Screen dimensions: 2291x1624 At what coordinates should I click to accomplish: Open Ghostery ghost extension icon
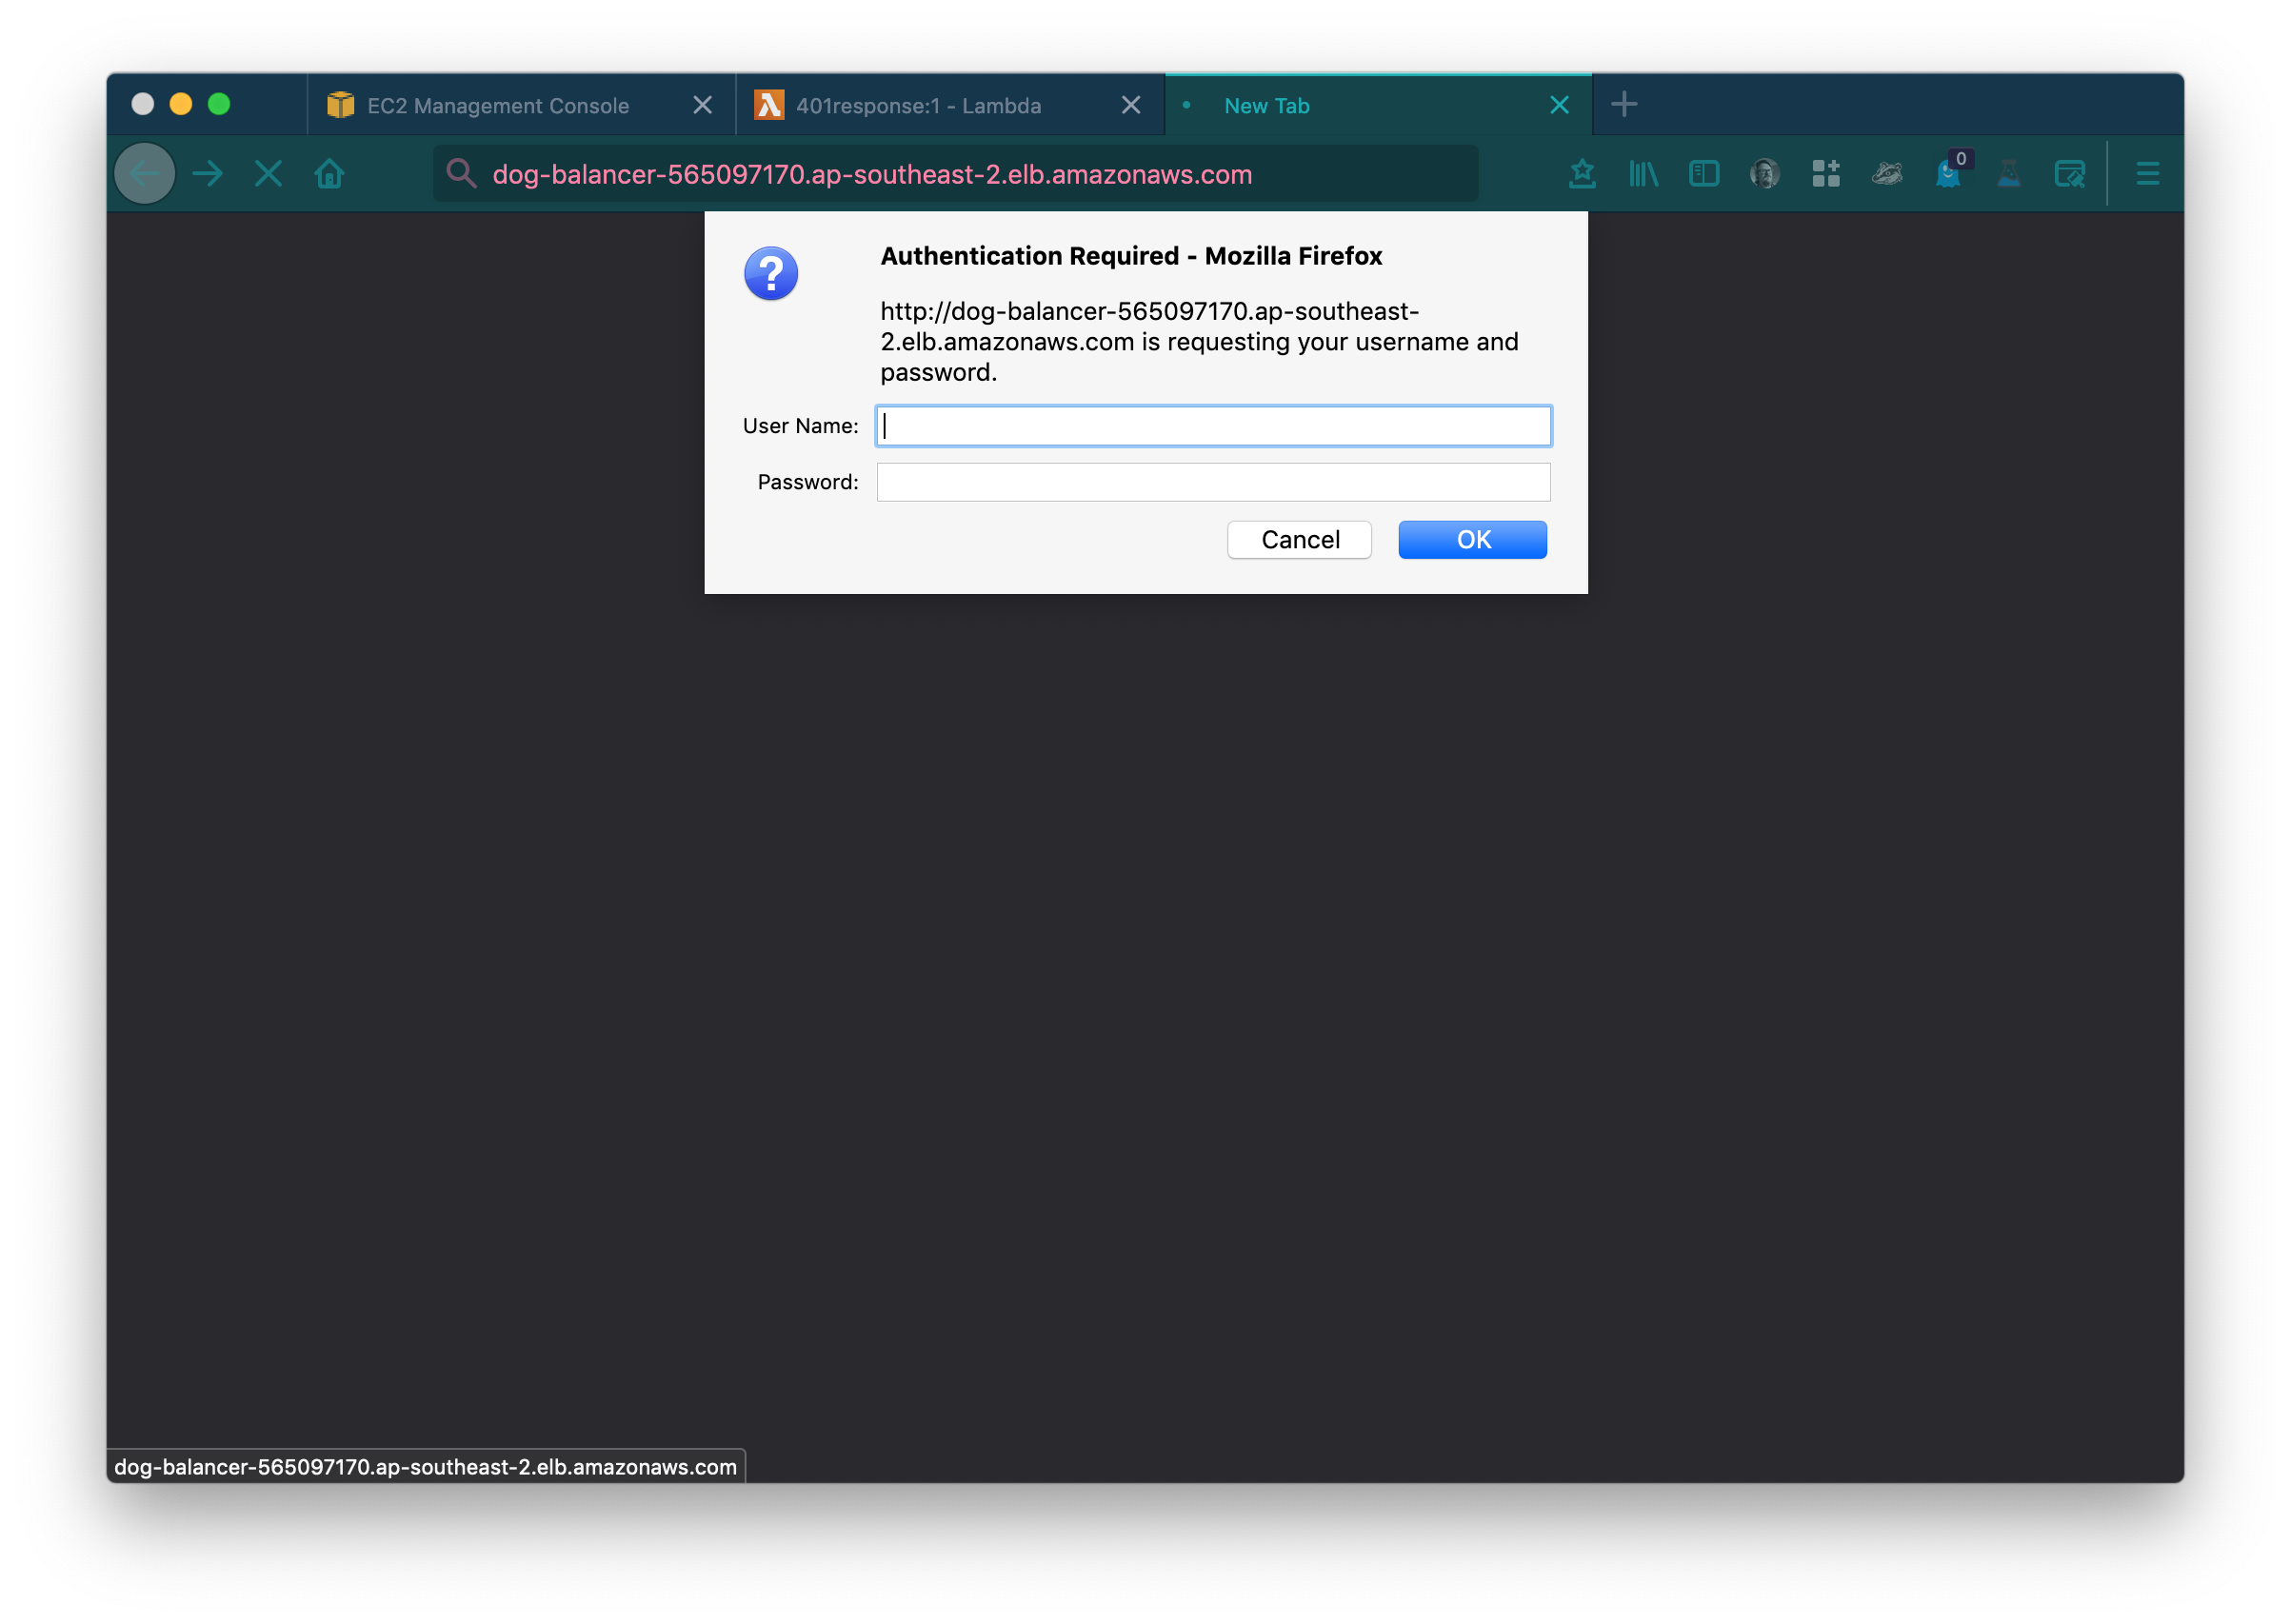pos(1947,174)
